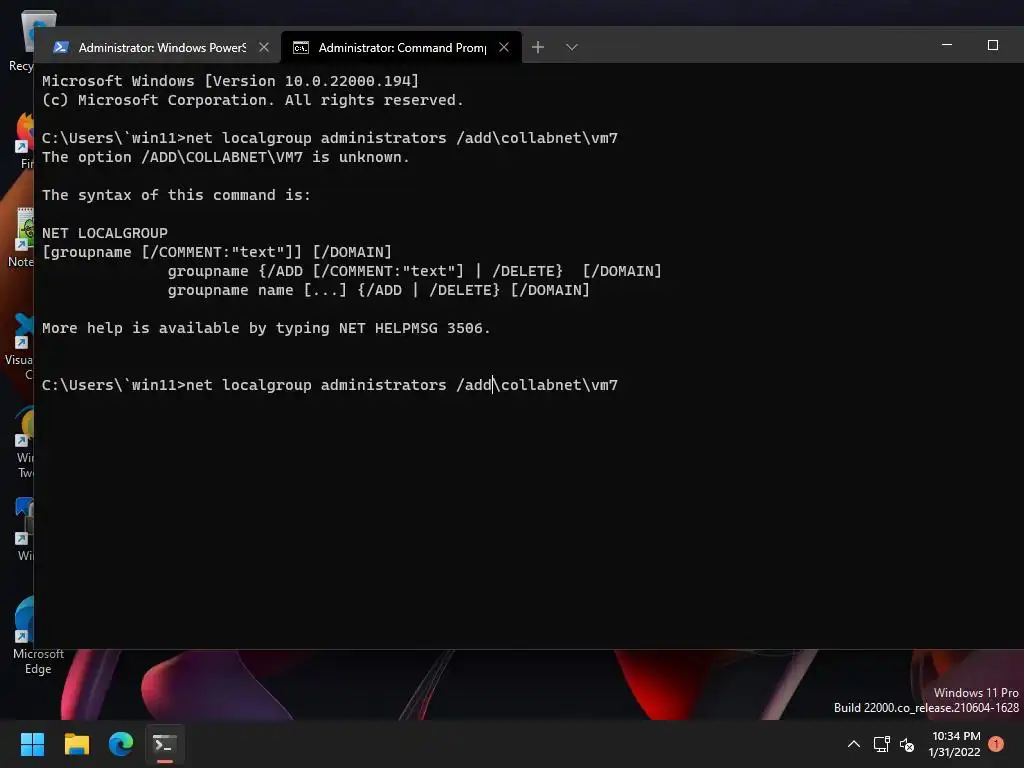Click the '[groupname [/COMMENT:"text"]] [/DOMAIN]' line
1024x768 pixels.
[217, 252]
